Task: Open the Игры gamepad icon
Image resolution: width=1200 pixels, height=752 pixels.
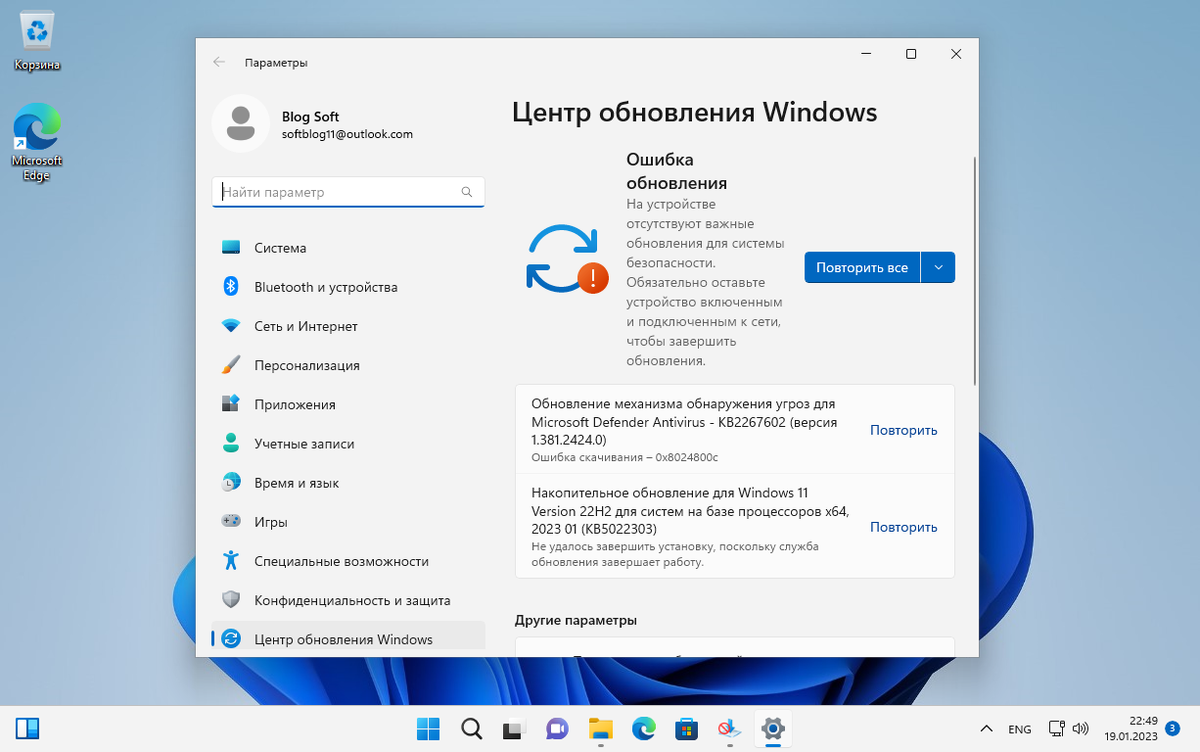Action: pos(231,521)
